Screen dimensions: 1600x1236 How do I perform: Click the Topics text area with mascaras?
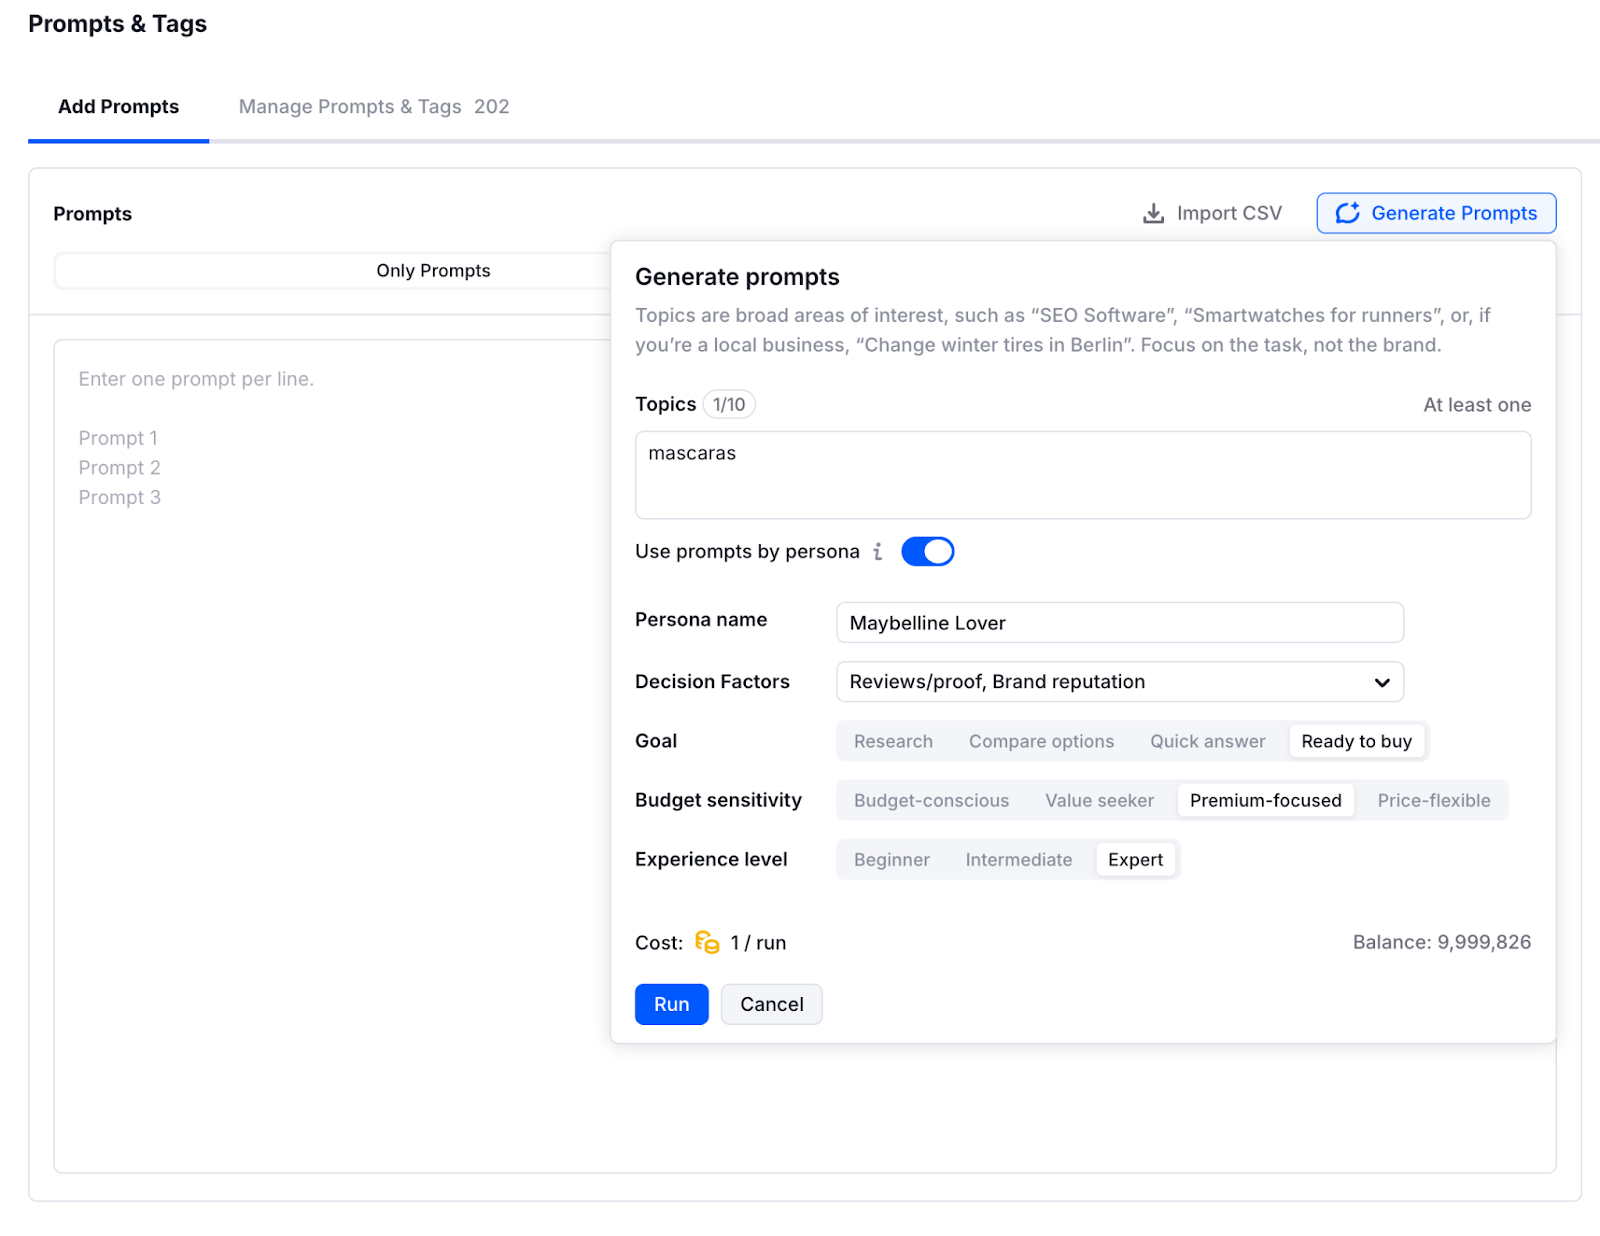click(1082, 475)
